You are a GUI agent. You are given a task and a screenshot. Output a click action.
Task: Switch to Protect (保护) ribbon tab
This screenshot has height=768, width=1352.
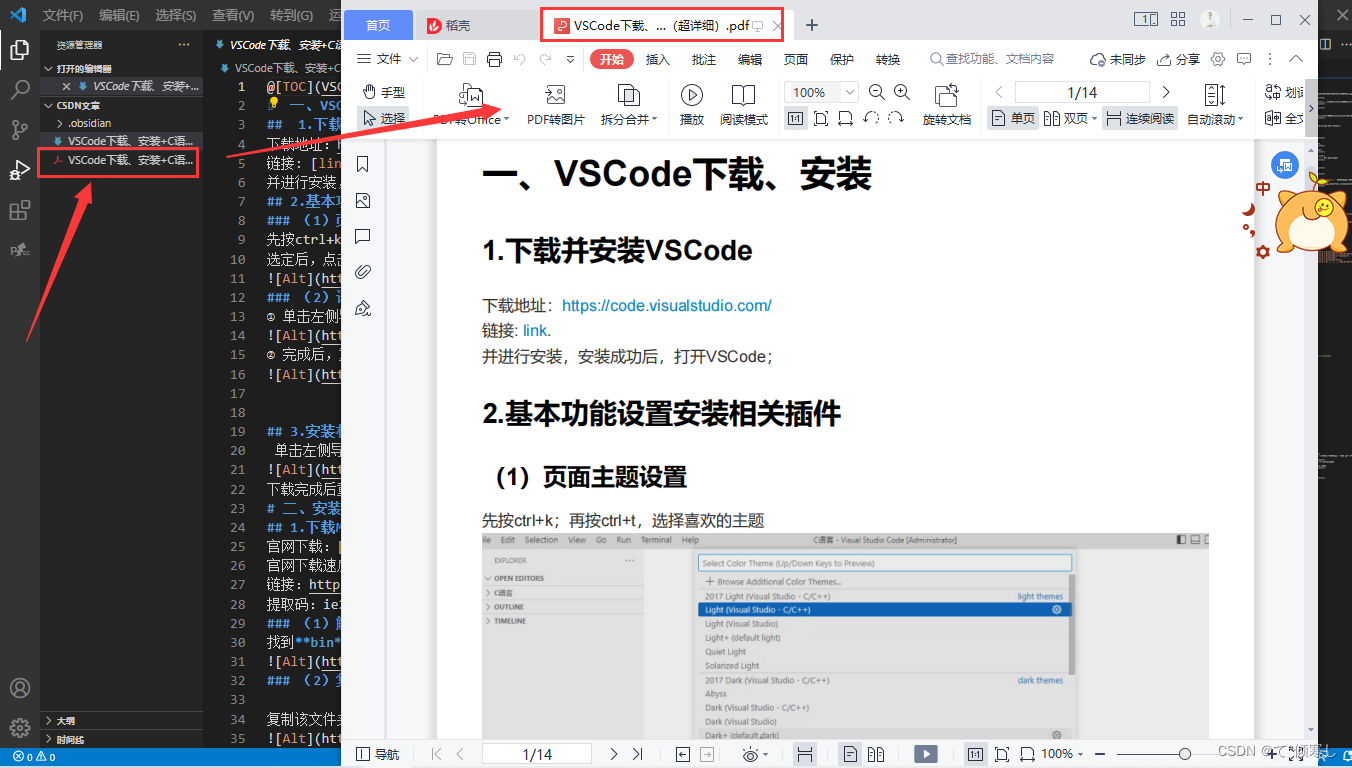coord(842,59)
